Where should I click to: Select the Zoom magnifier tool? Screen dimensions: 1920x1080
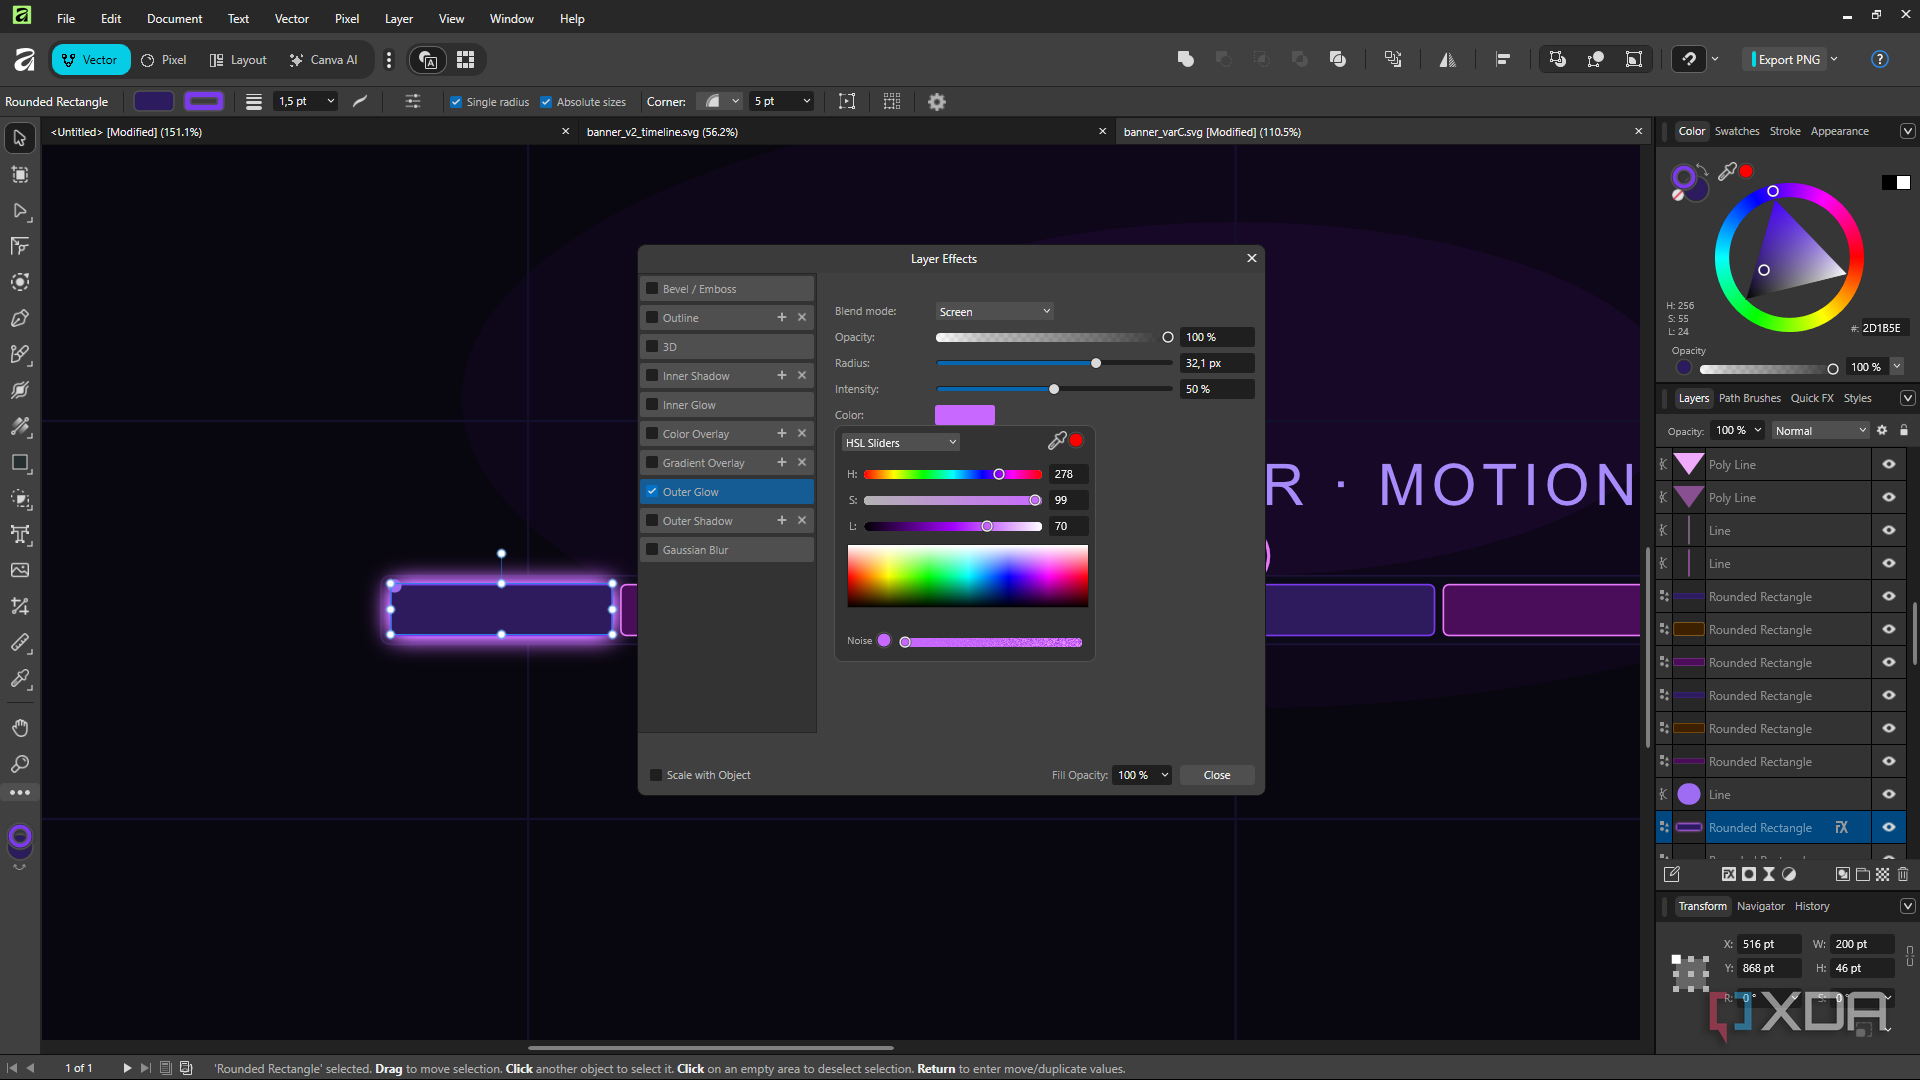[19, 764]
